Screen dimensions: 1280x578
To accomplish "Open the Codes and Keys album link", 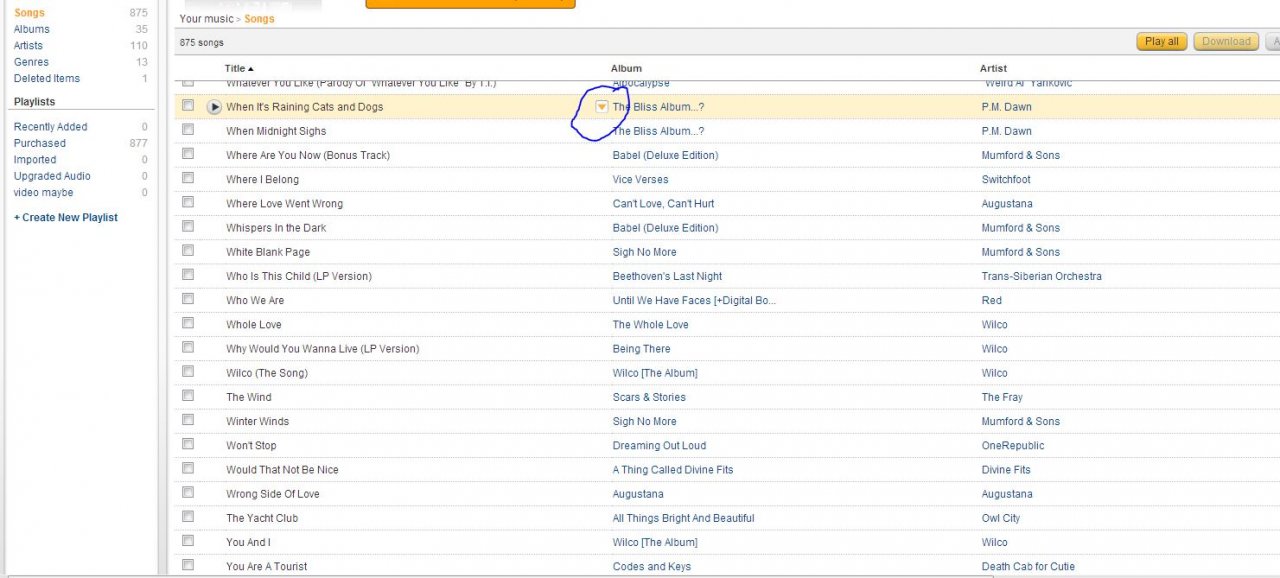I will click(652, 567).
